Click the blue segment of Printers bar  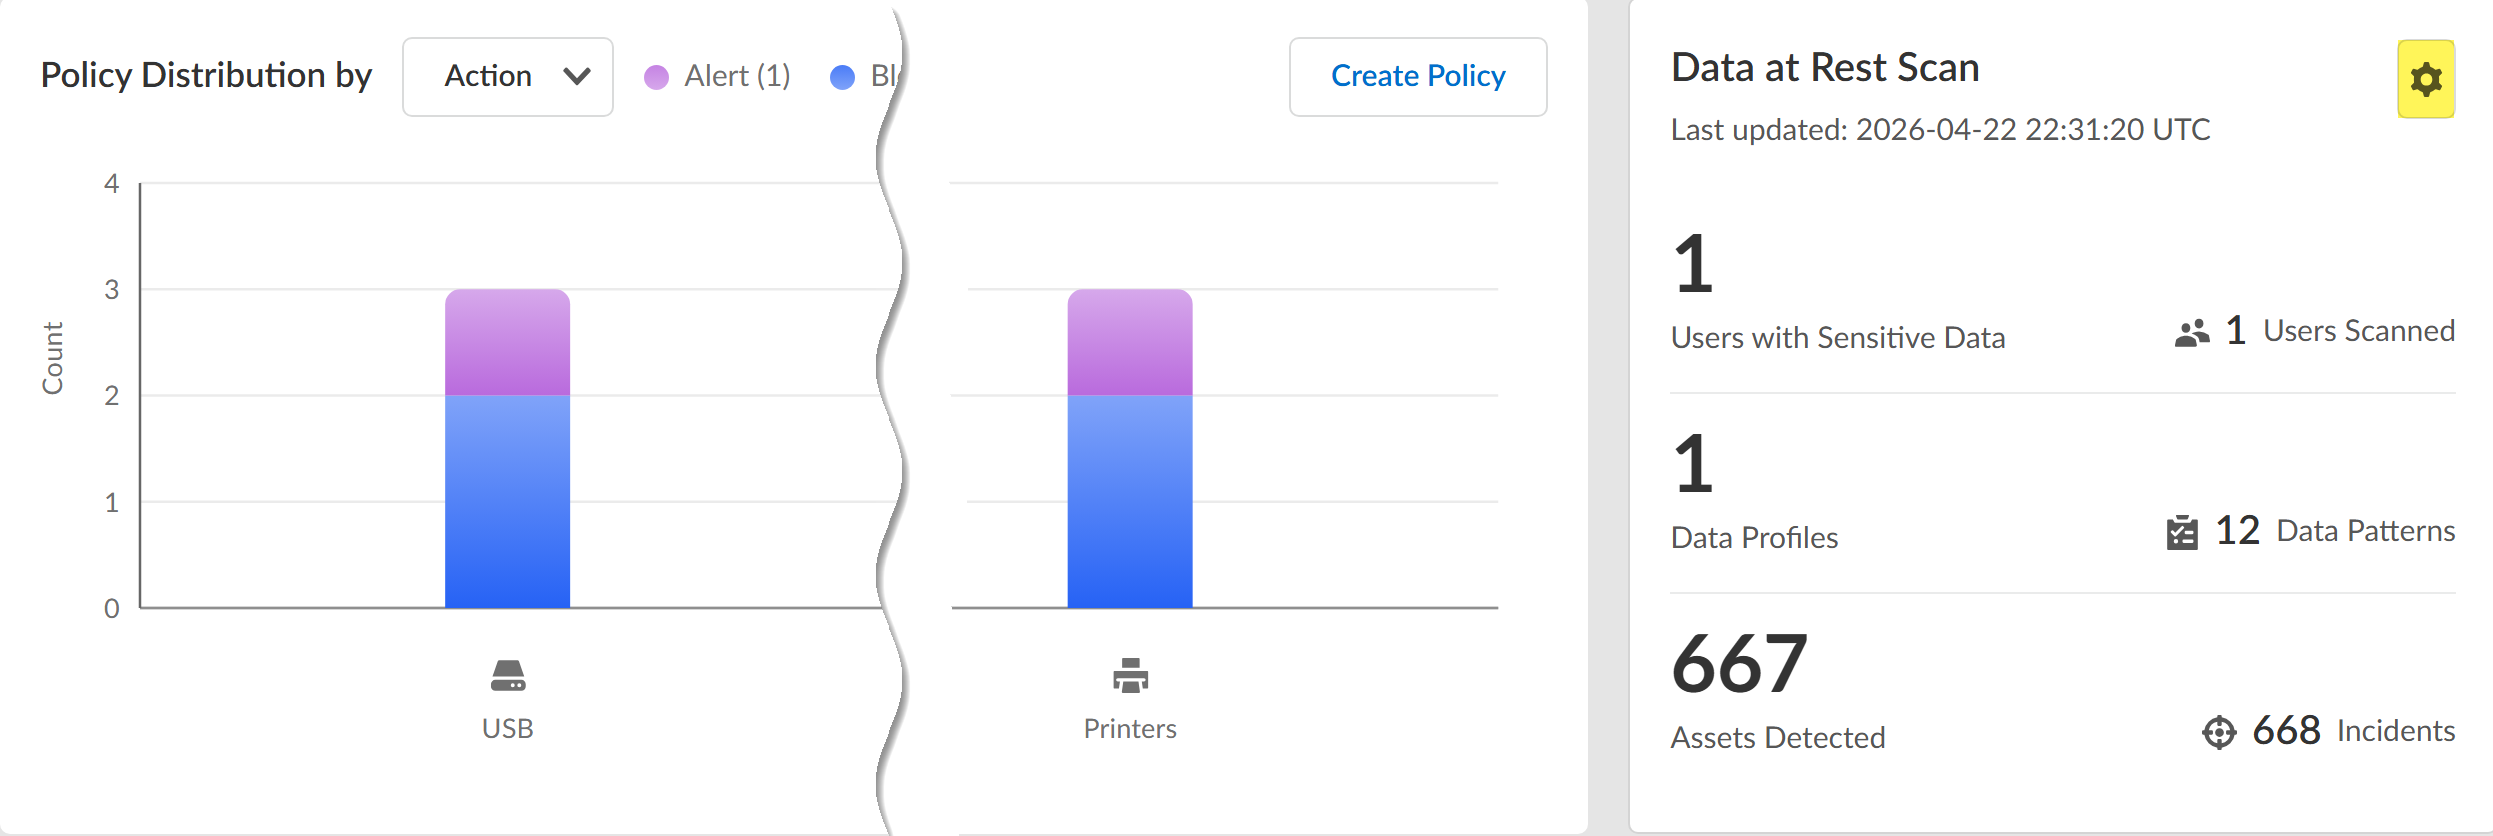click(x=1129, y=501)
